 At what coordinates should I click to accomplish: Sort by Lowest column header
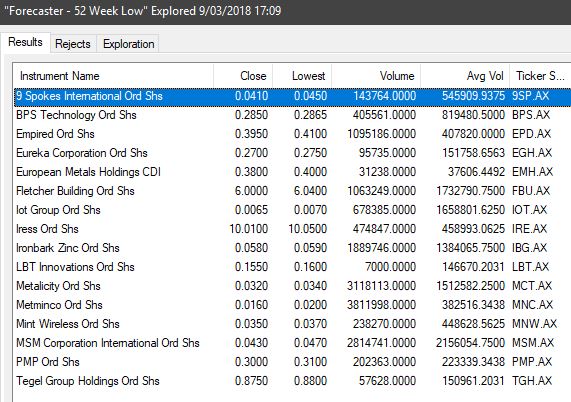(302, 76)
